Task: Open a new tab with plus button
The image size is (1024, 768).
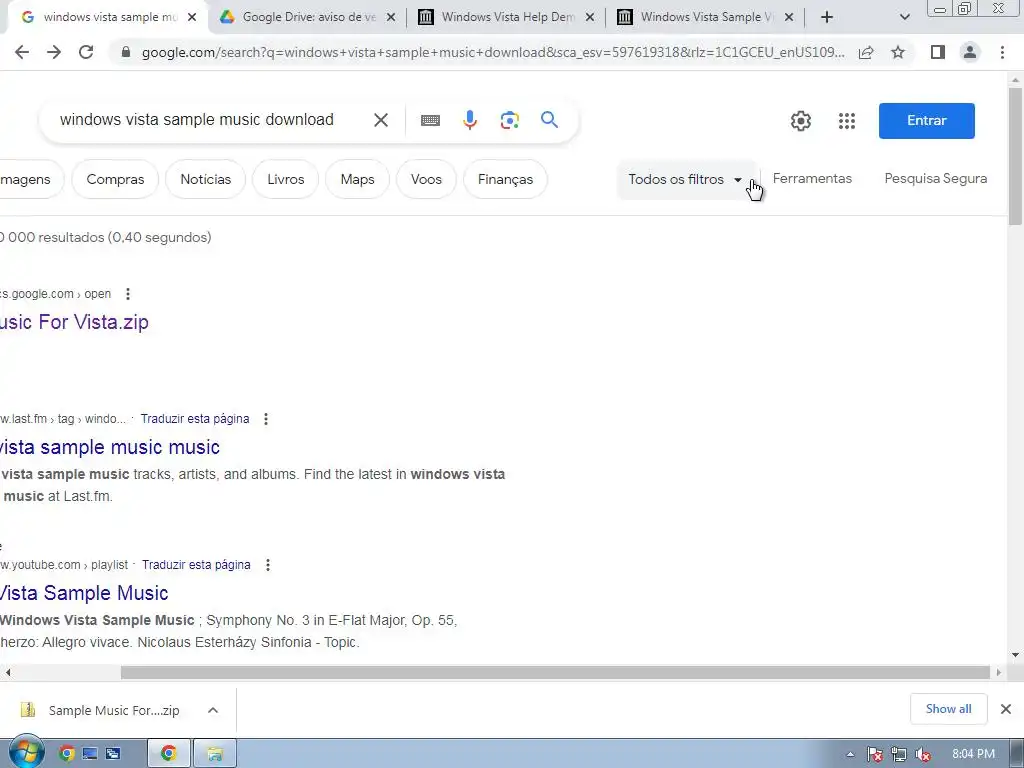Action: pyautogui.click(x=827, y=17)
